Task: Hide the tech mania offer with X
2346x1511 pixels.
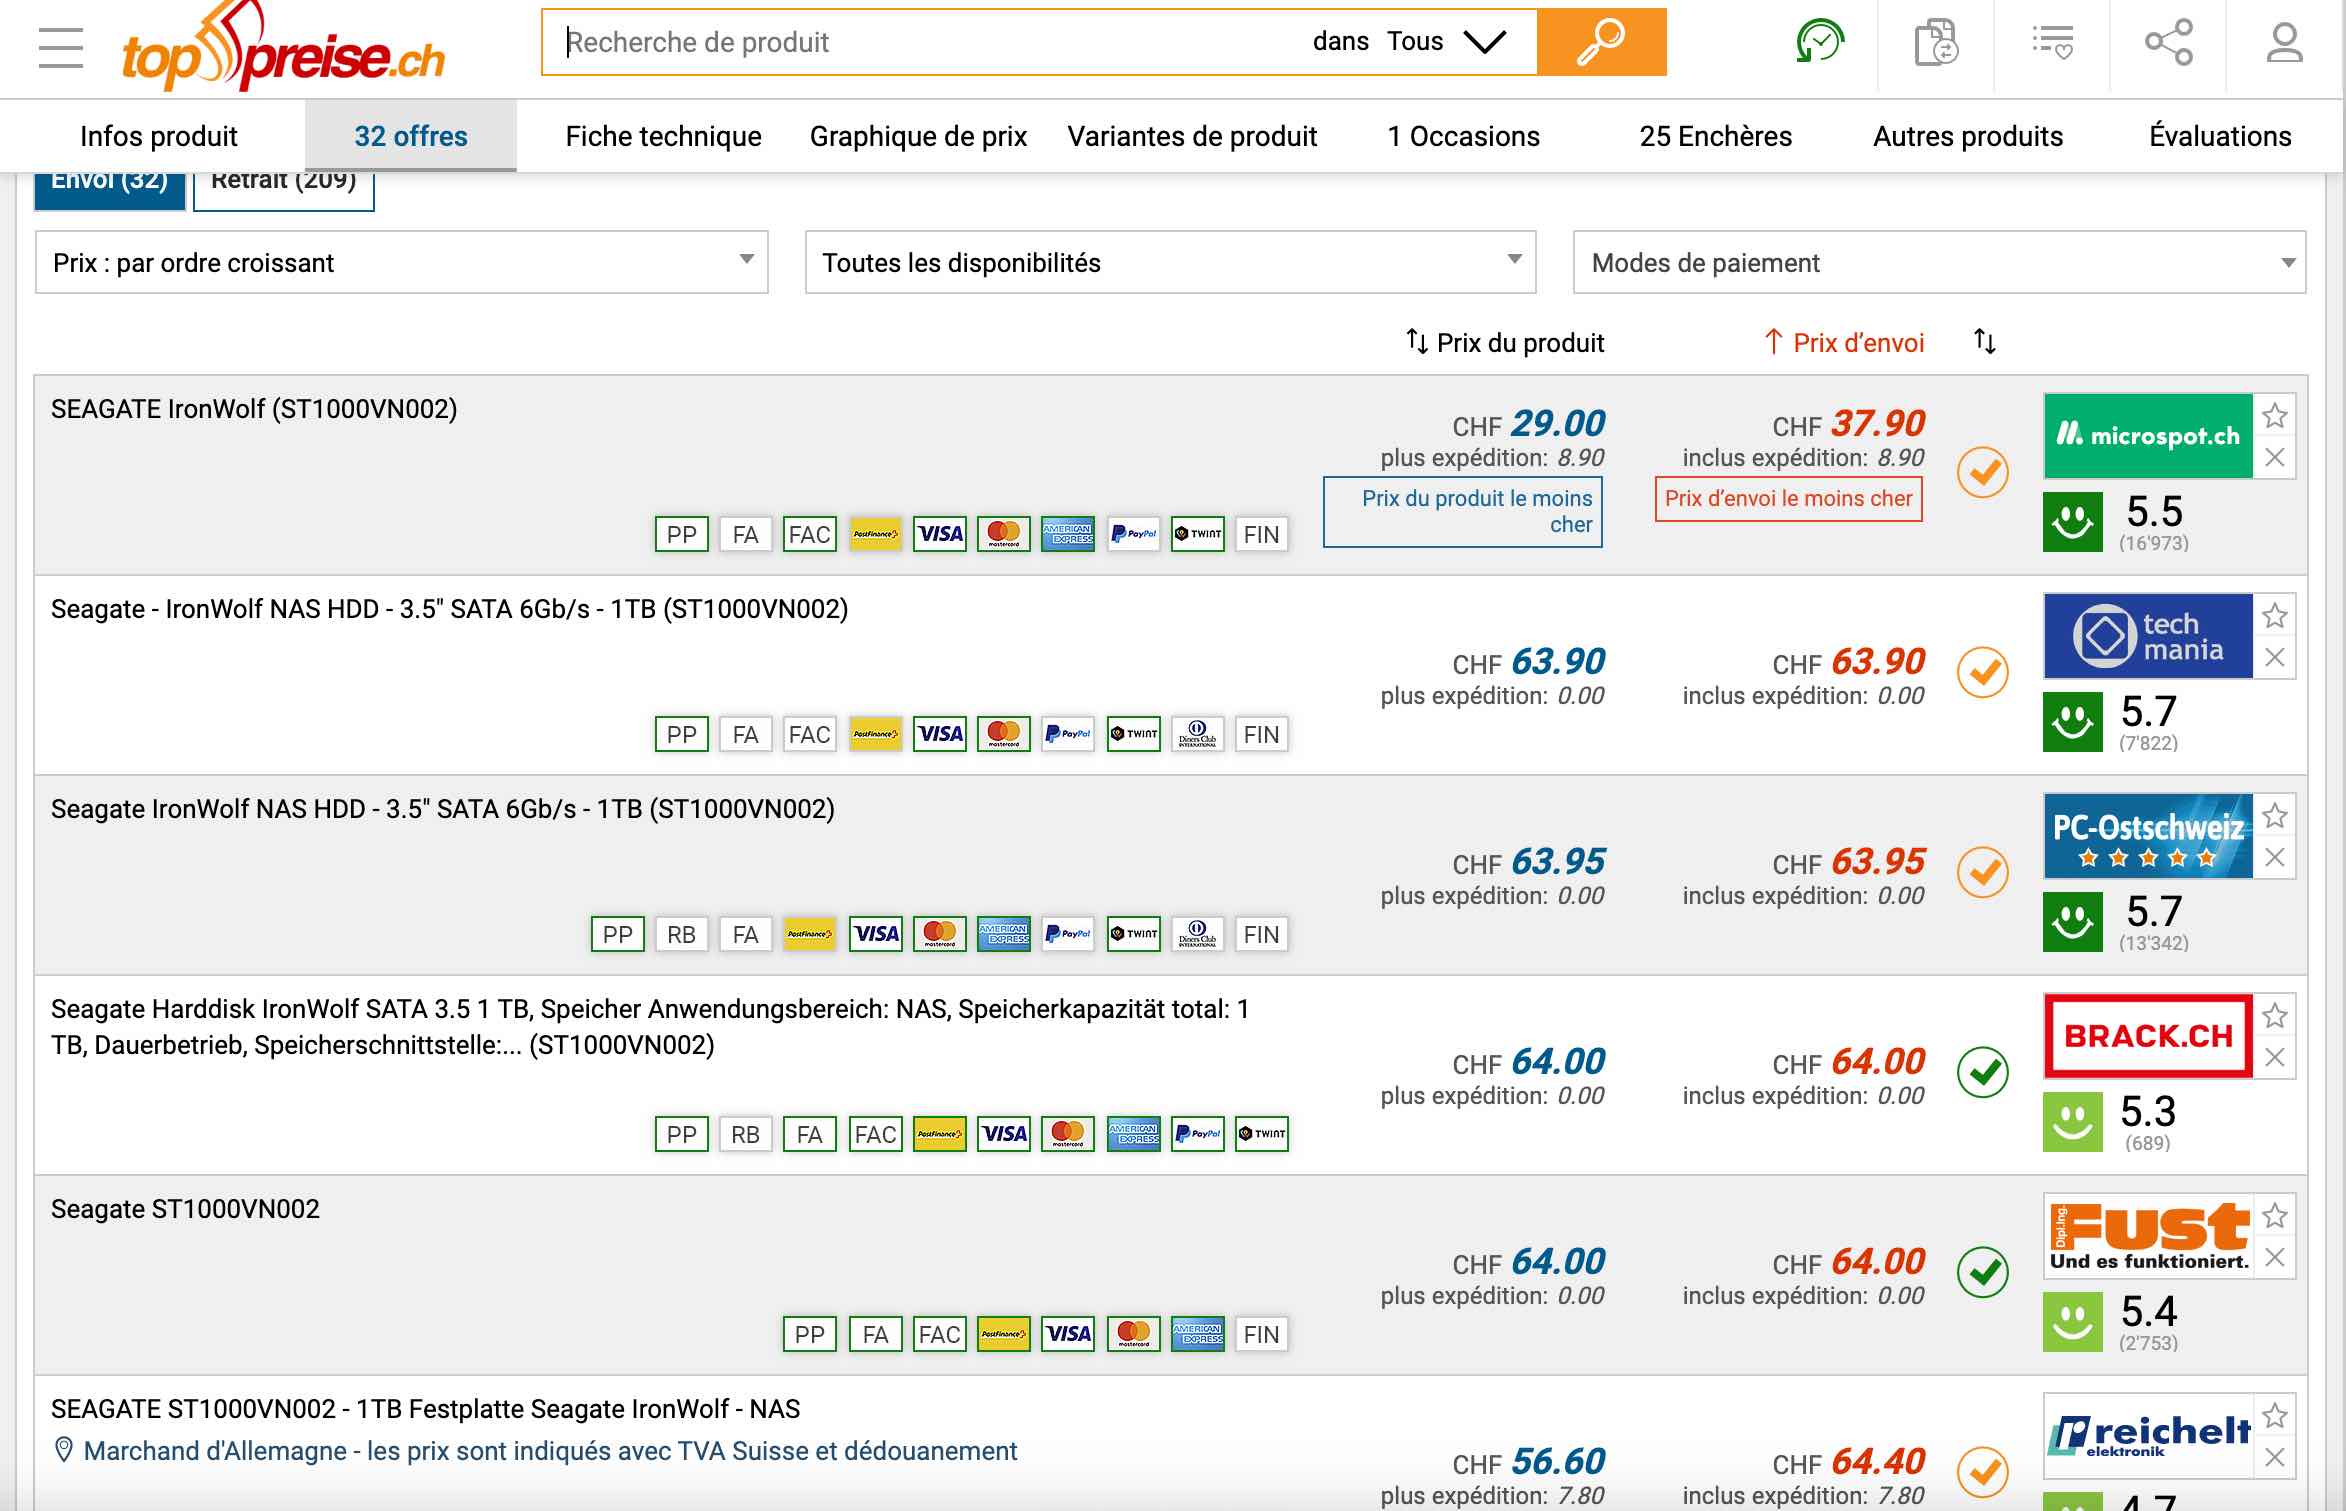Action: 2275,657
